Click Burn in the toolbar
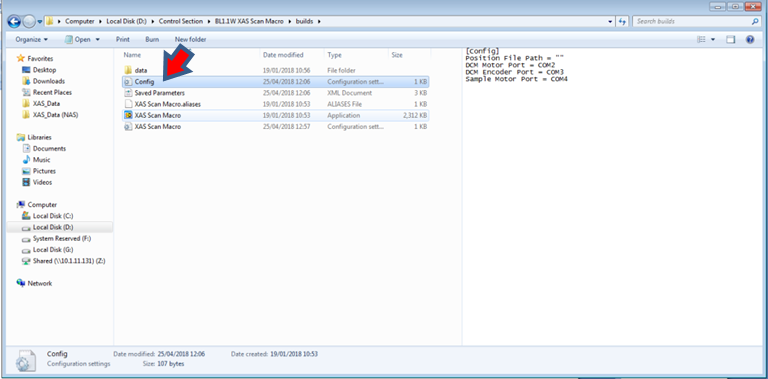The height and width of the screenshot is (379, 768). tap(152, 39)
